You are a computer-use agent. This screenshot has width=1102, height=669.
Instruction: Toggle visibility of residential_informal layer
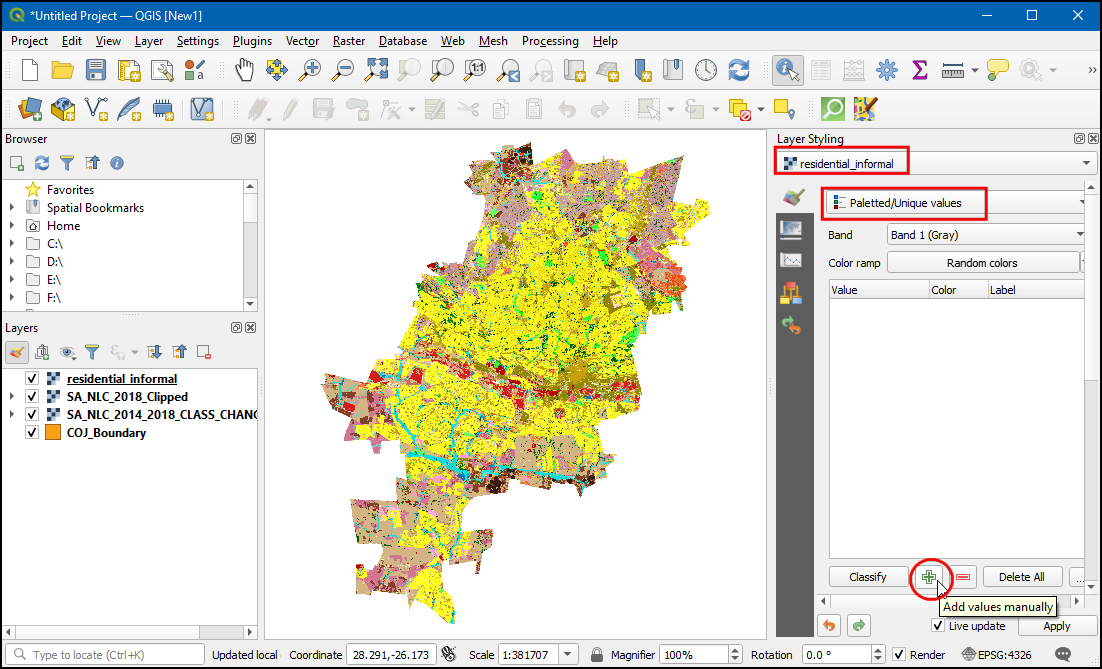(x=32, y=379)
